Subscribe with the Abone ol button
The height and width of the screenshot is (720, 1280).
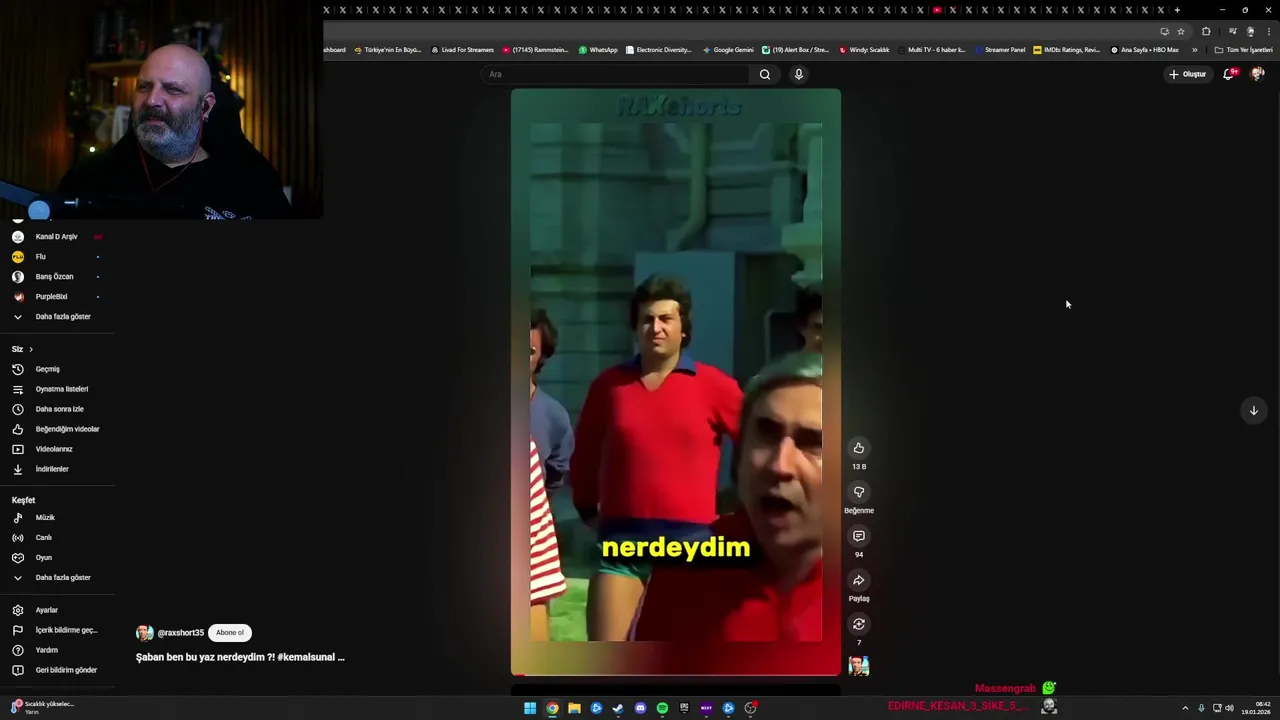point(229,633)
